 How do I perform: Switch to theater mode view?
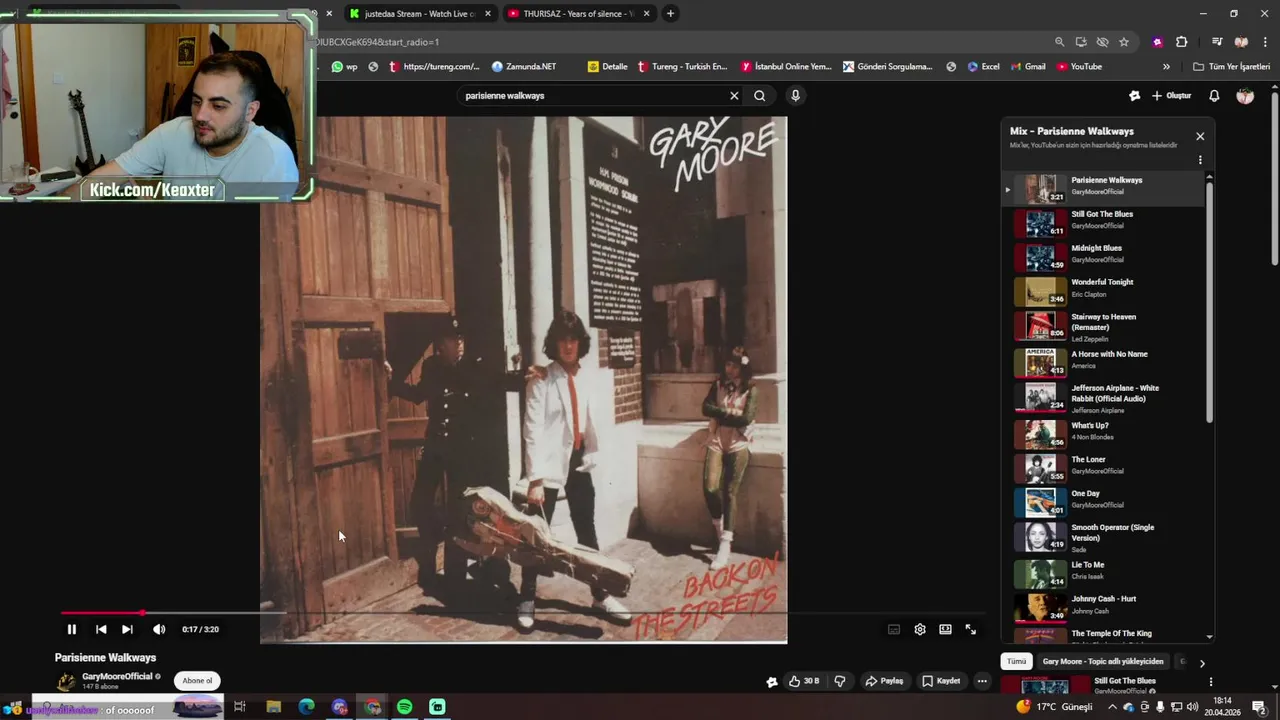(945, 629)
